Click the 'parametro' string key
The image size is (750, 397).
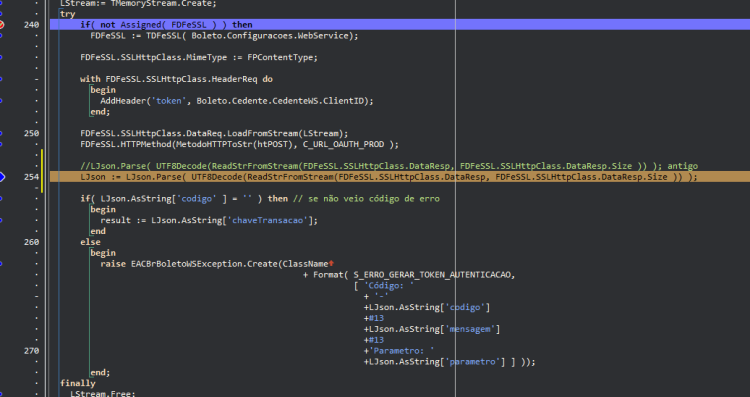(x=472, y=362)
